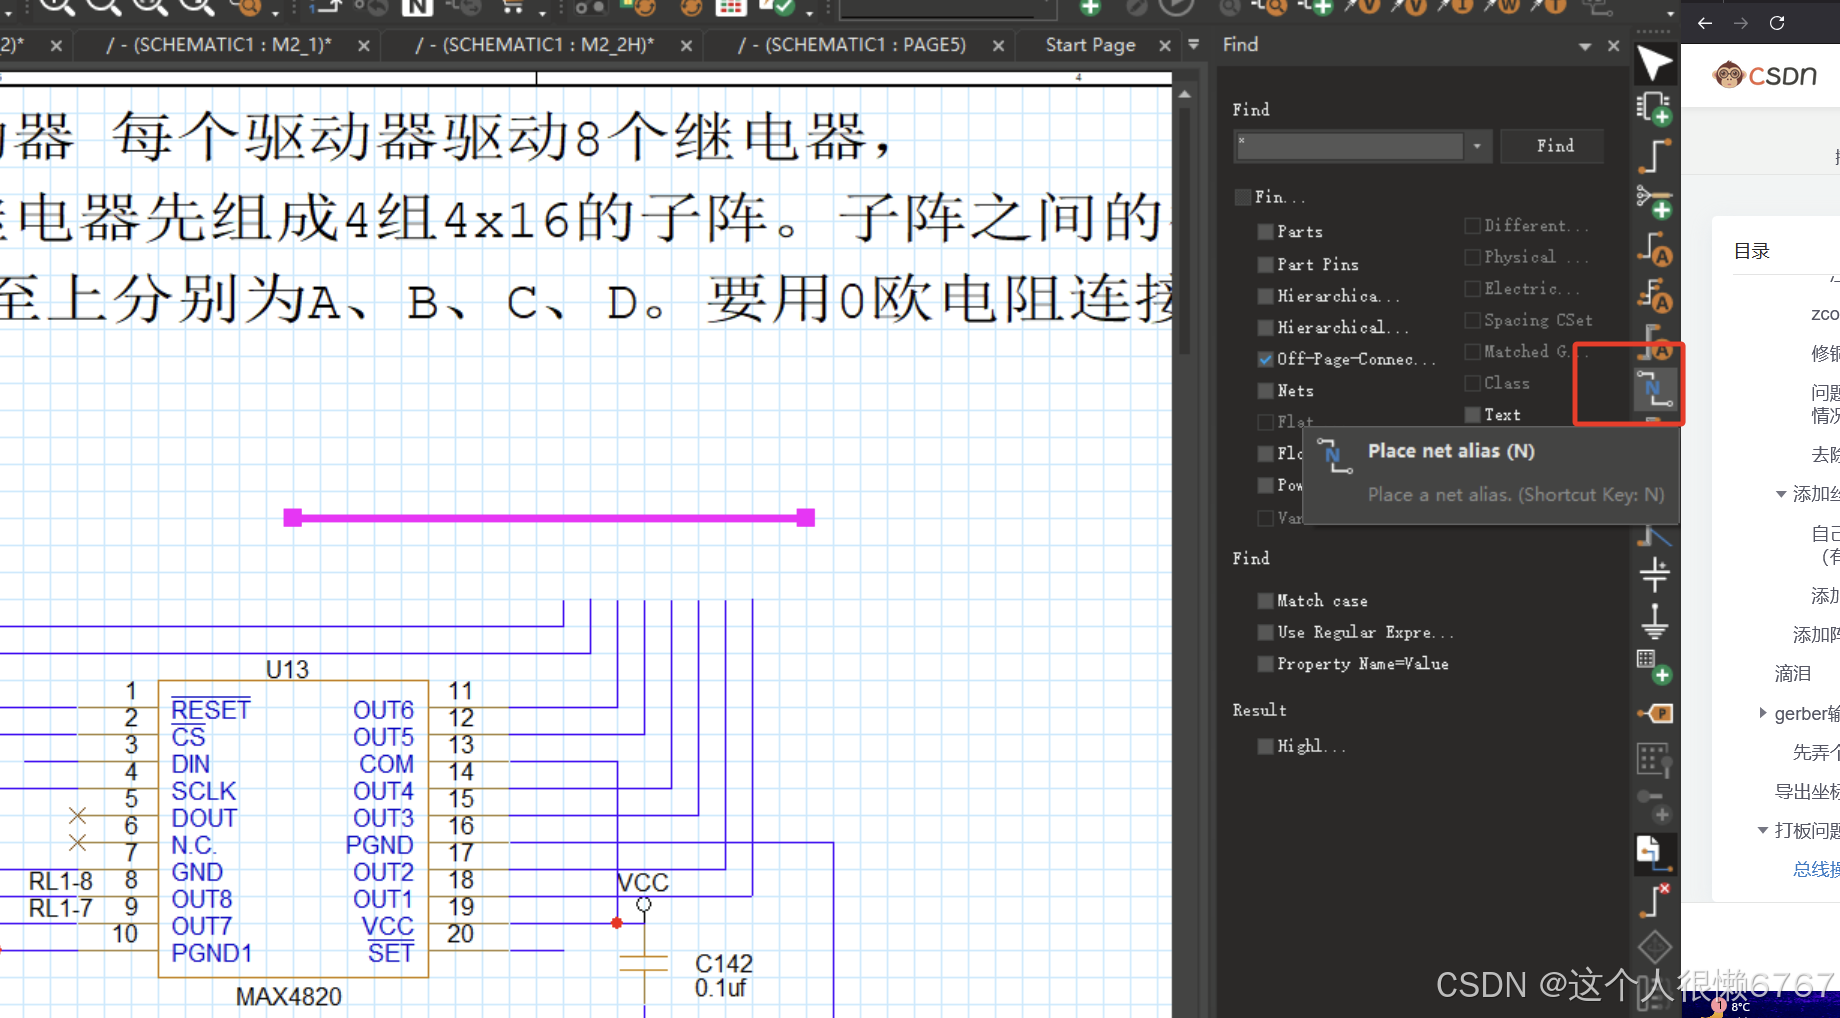Image resolution: width=1840 pixels, height=1018 pixels.
Task: Uncheck the Off-Page-Connec... checkbox
Action: click(x=1265, y=359)
